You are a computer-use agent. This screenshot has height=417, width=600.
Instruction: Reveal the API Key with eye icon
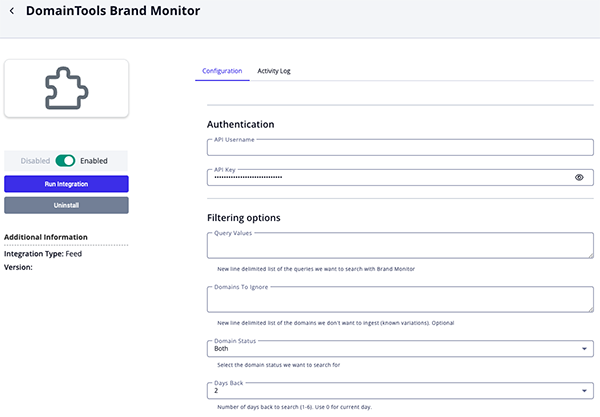click(x=579, y=177)
